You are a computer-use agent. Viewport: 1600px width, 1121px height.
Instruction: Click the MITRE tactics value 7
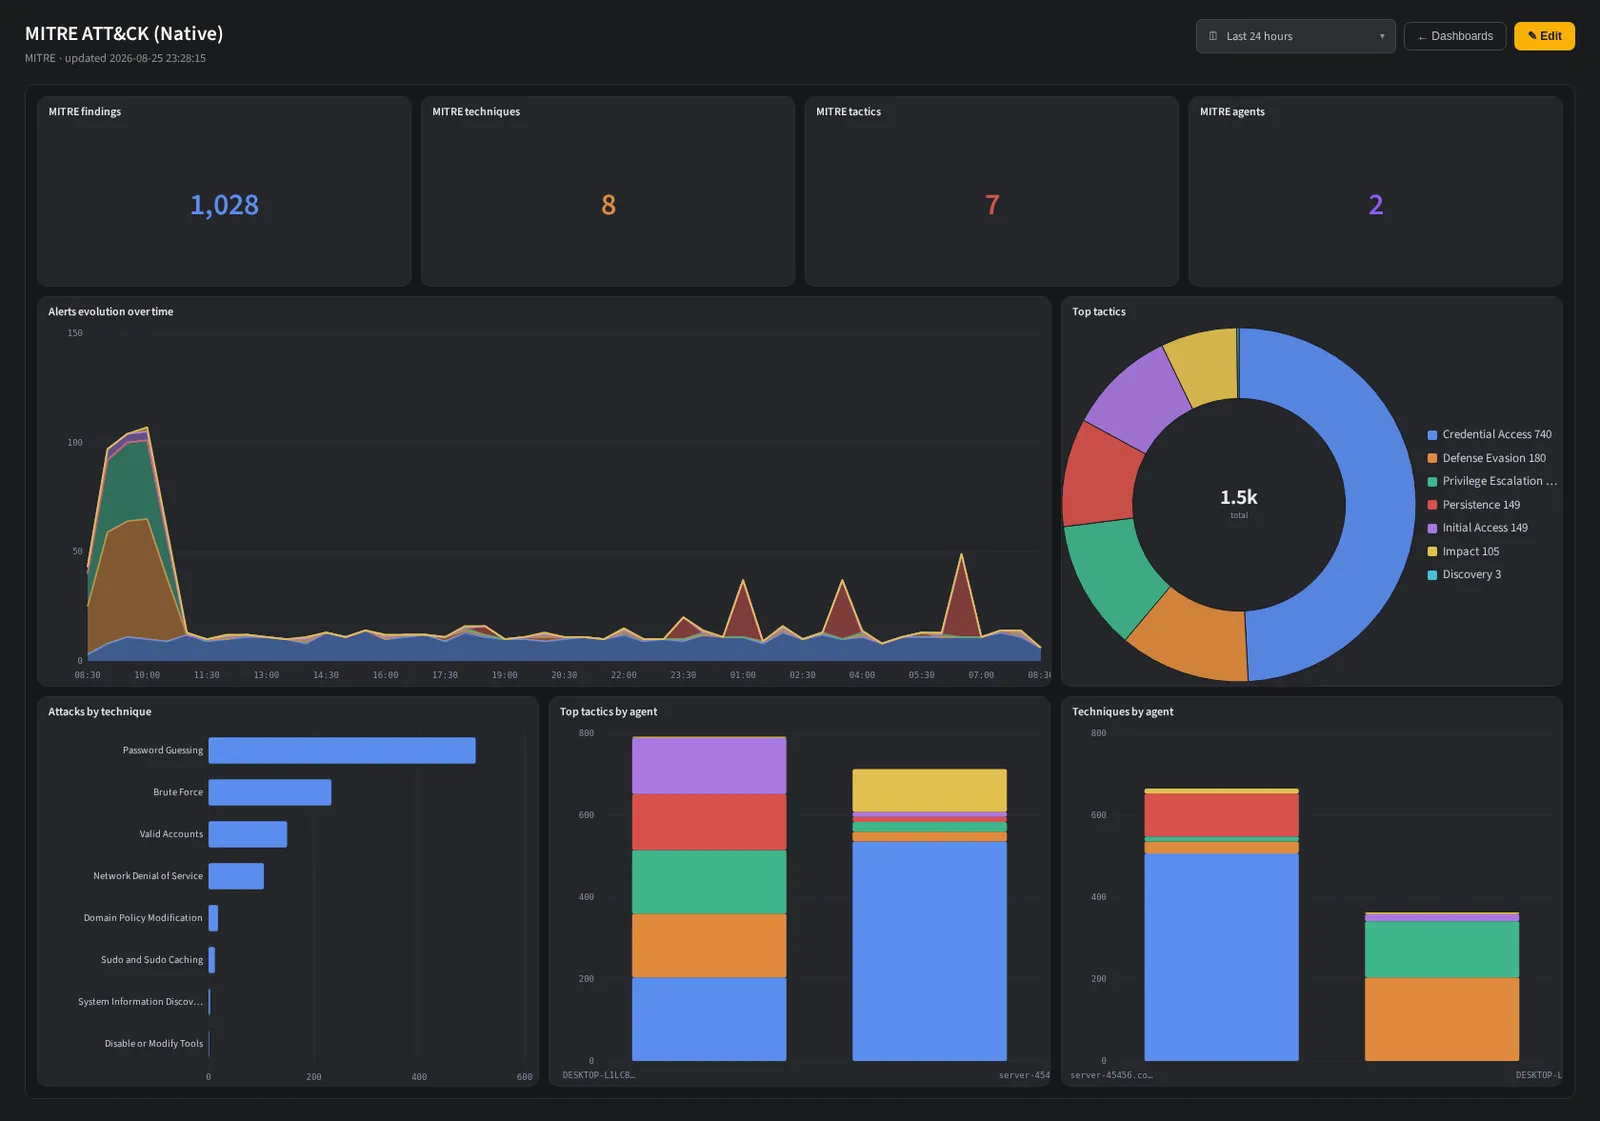point(992,205)
